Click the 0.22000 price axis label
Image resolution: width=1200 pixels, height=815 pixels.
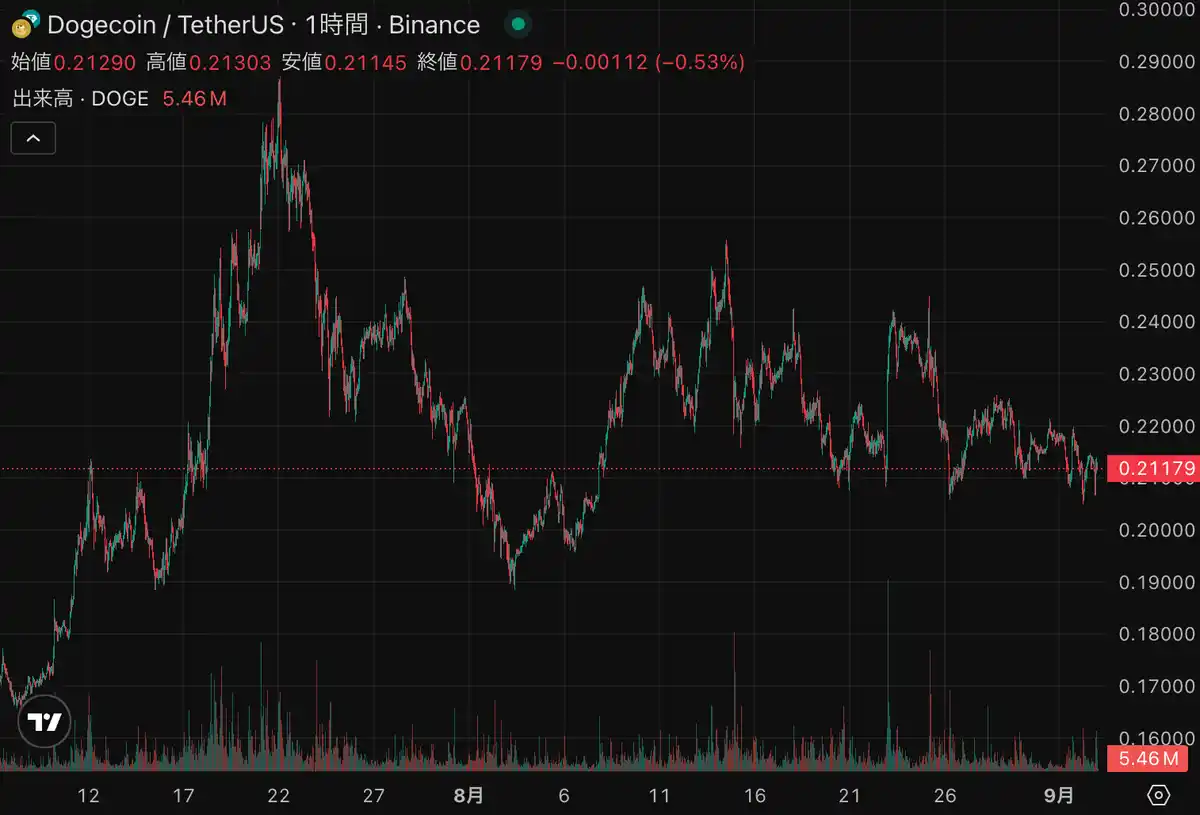[1157, 426]
